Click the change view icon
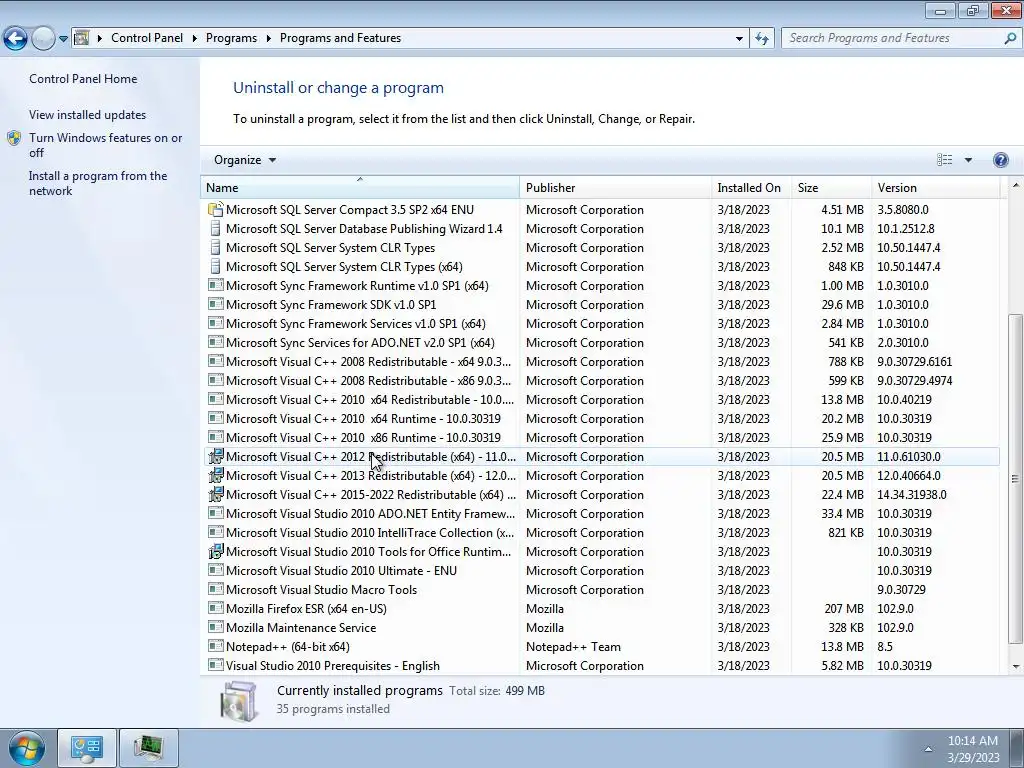This screenshot has height=768, width=1024. [x=944, y=160]
